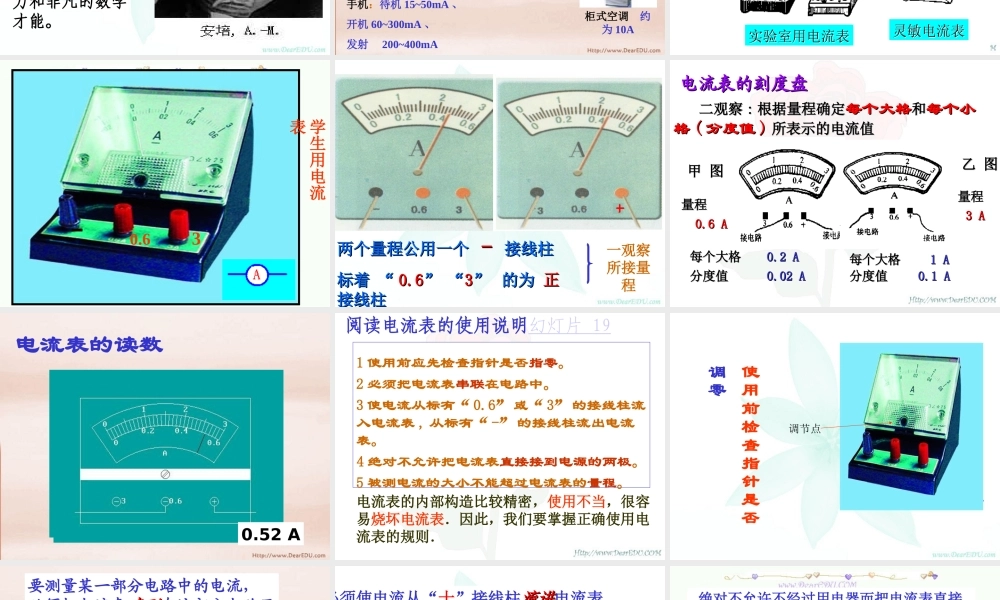This screenshot has height=600, width=1000.
Task: Click the 阅读电流表的使用说明 title
Action: pyautogui.click(x=436, y=325)
